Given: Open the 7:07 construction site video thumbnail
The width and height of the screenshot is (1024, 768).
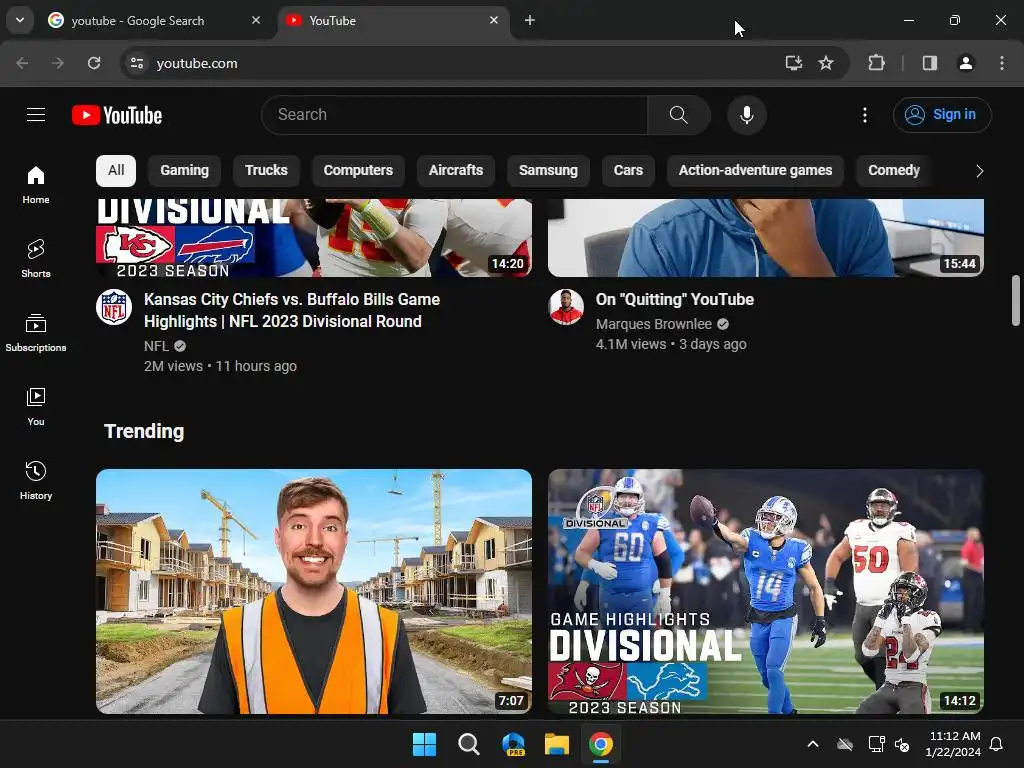Looking at the screenshot, I should click(314, 591).
